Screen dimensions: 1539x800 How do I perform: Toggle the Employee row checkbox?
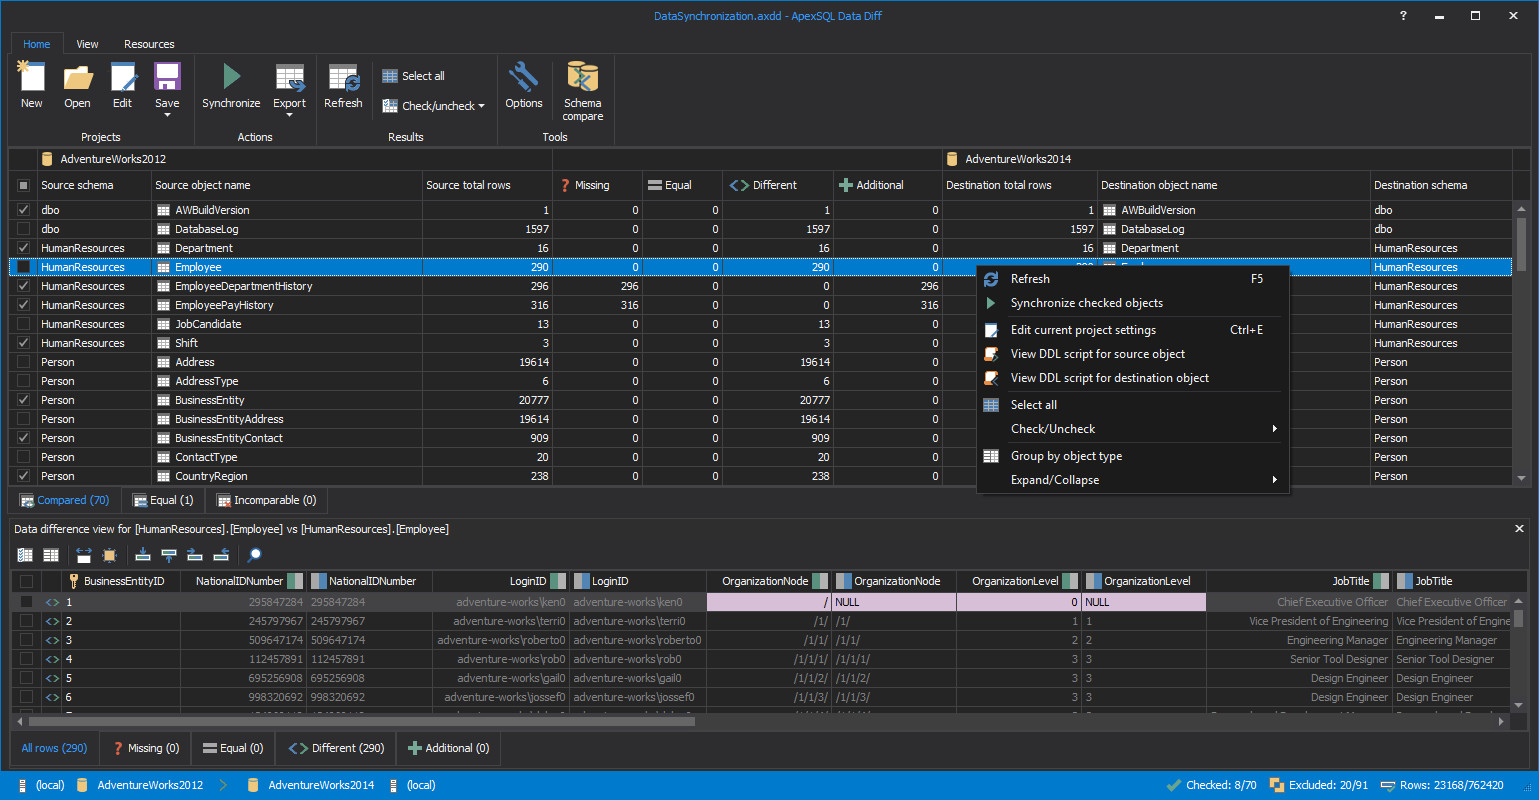[x=24, y=267]
